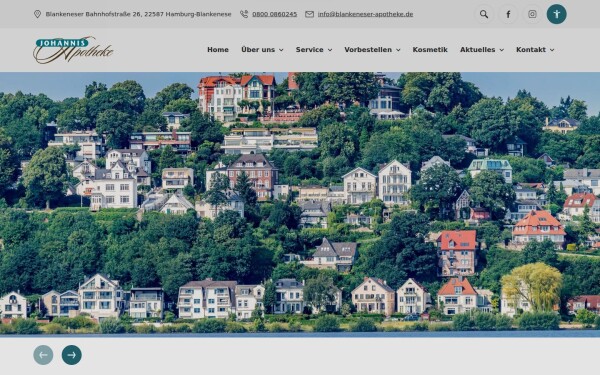Call the phone number 0800 0860245
The image size is (600, 375).
[274, 14]
